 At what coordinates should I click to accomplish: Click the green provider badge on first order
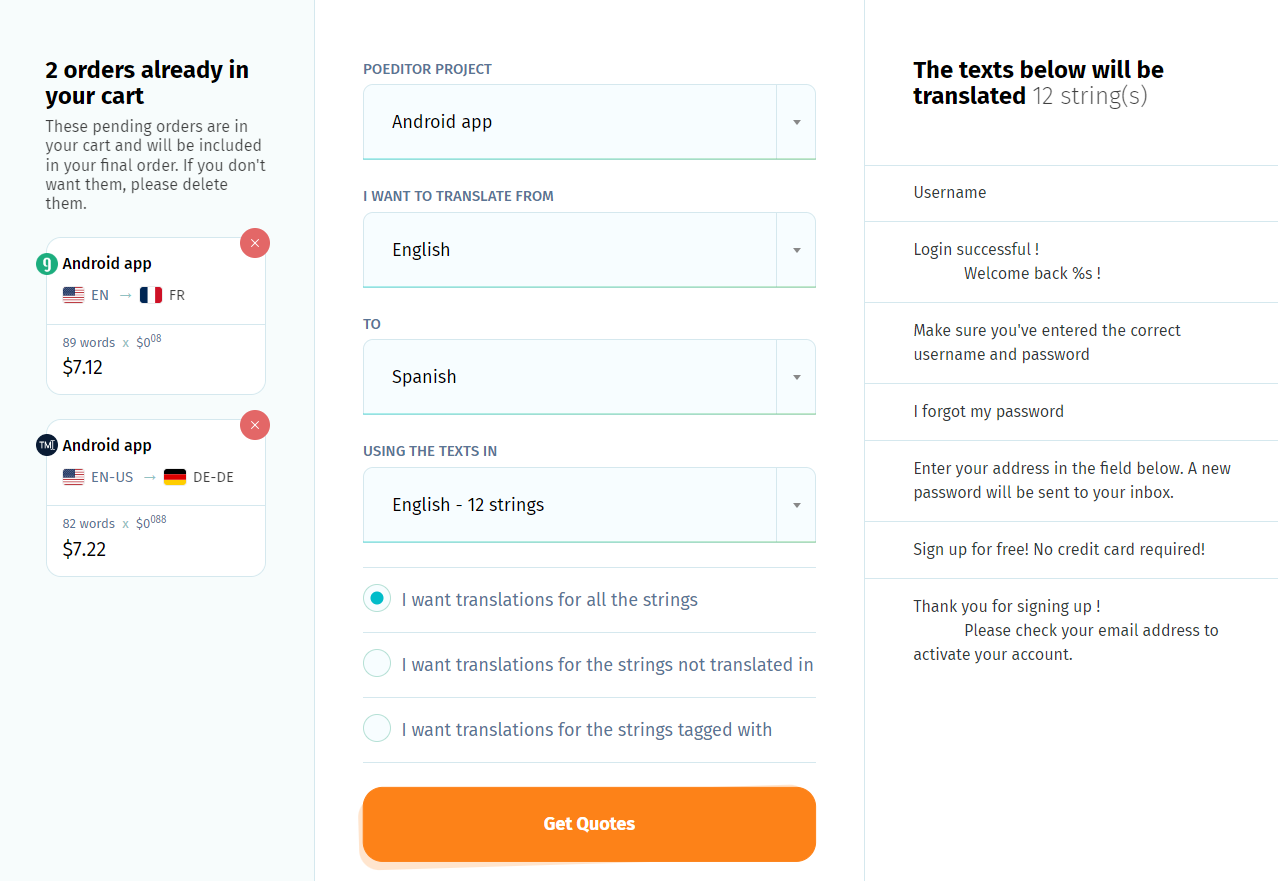tap(47, 263)
